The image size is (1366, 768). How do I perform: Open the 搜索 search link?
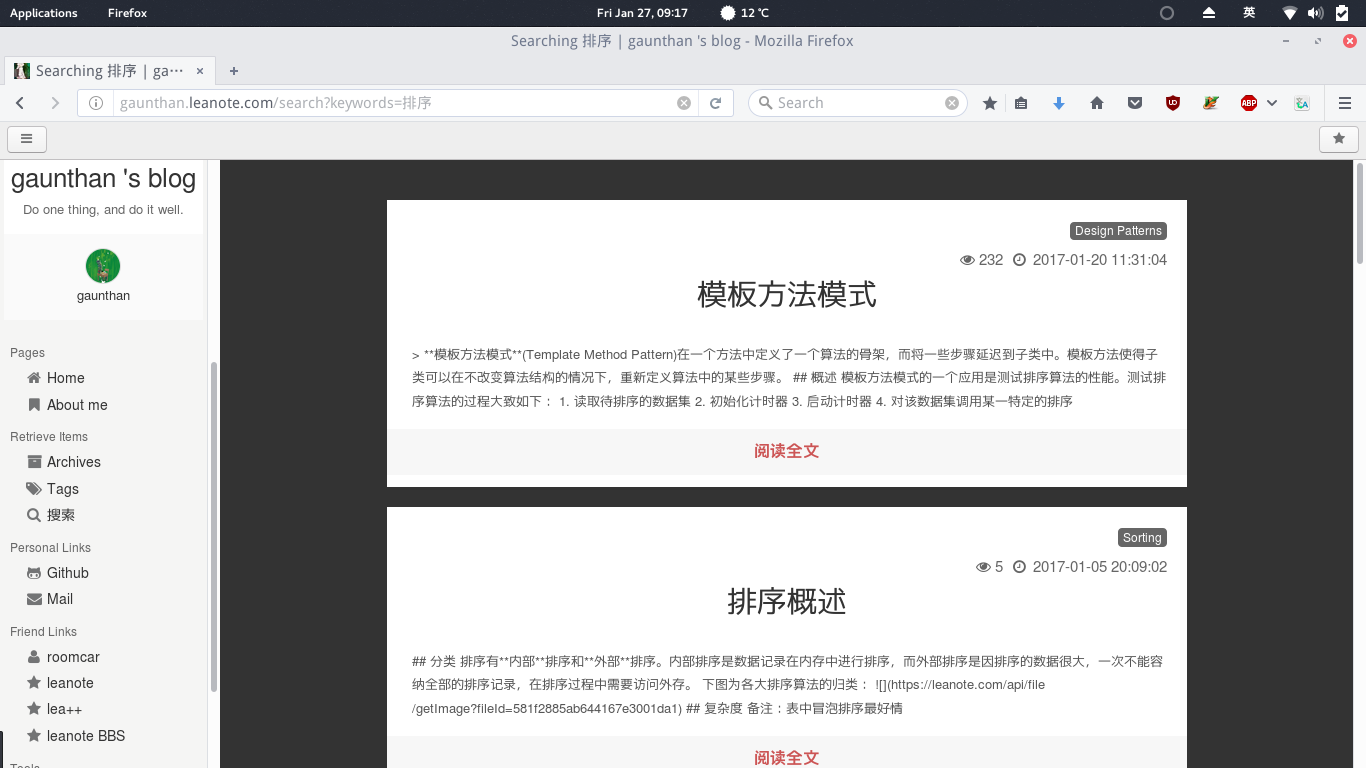click(x=61, y=515)
